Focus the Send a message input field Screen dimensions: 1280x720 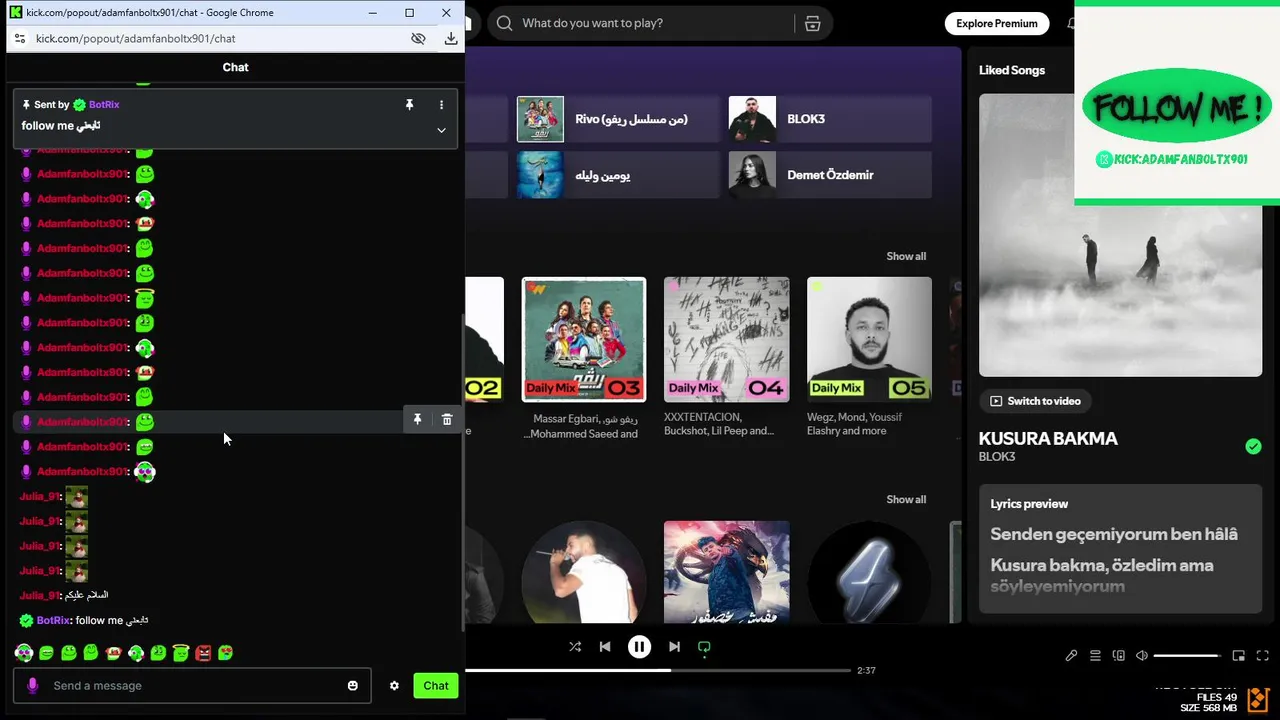pyautogui.click(x=192, y=685)
